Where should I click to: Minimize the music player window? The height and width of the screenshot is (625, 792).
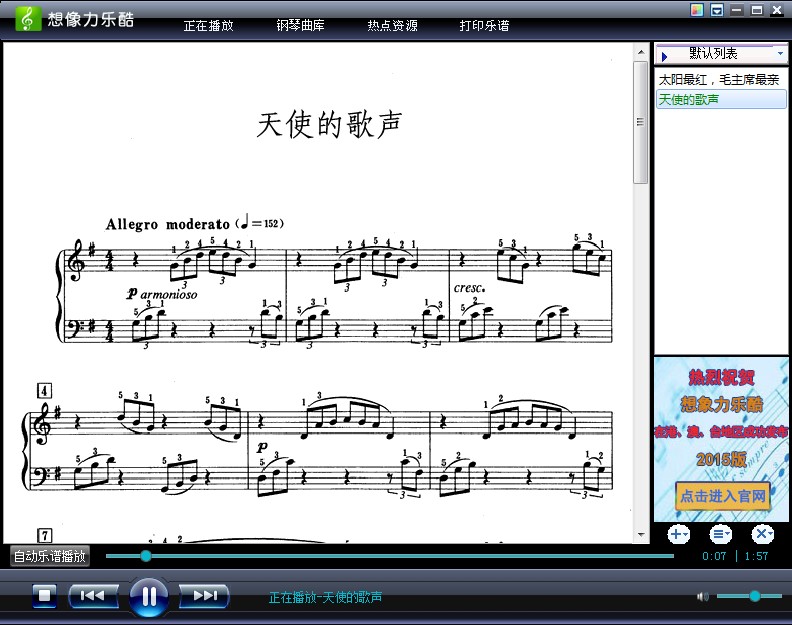tap(737, 10)
